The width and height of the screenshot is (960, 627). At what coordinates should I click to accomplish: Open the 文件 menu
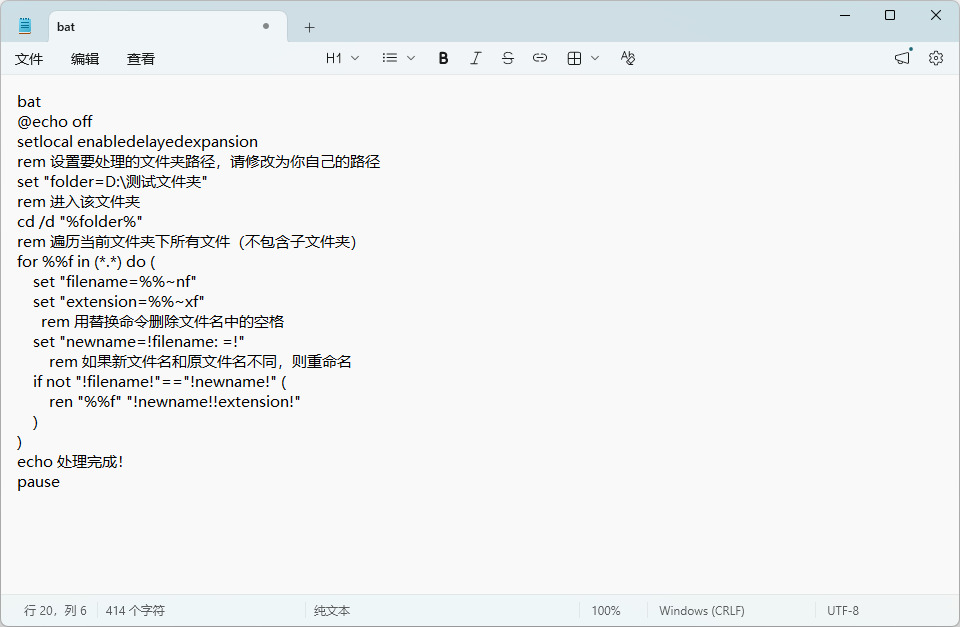tap(29, 59)
